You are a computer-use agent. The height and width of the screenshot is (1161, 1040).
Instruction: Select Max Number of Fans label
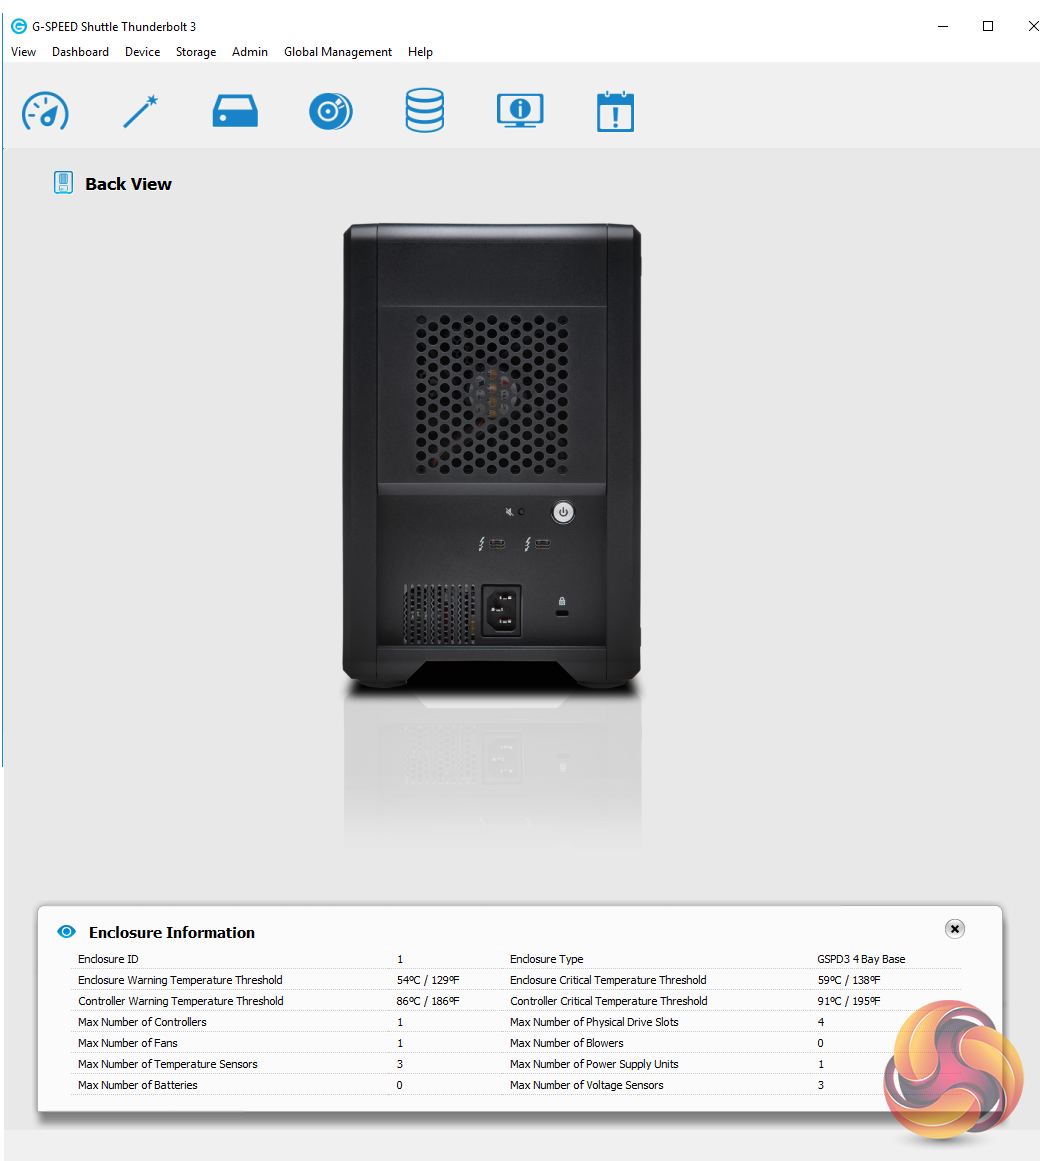point(127,1043)
